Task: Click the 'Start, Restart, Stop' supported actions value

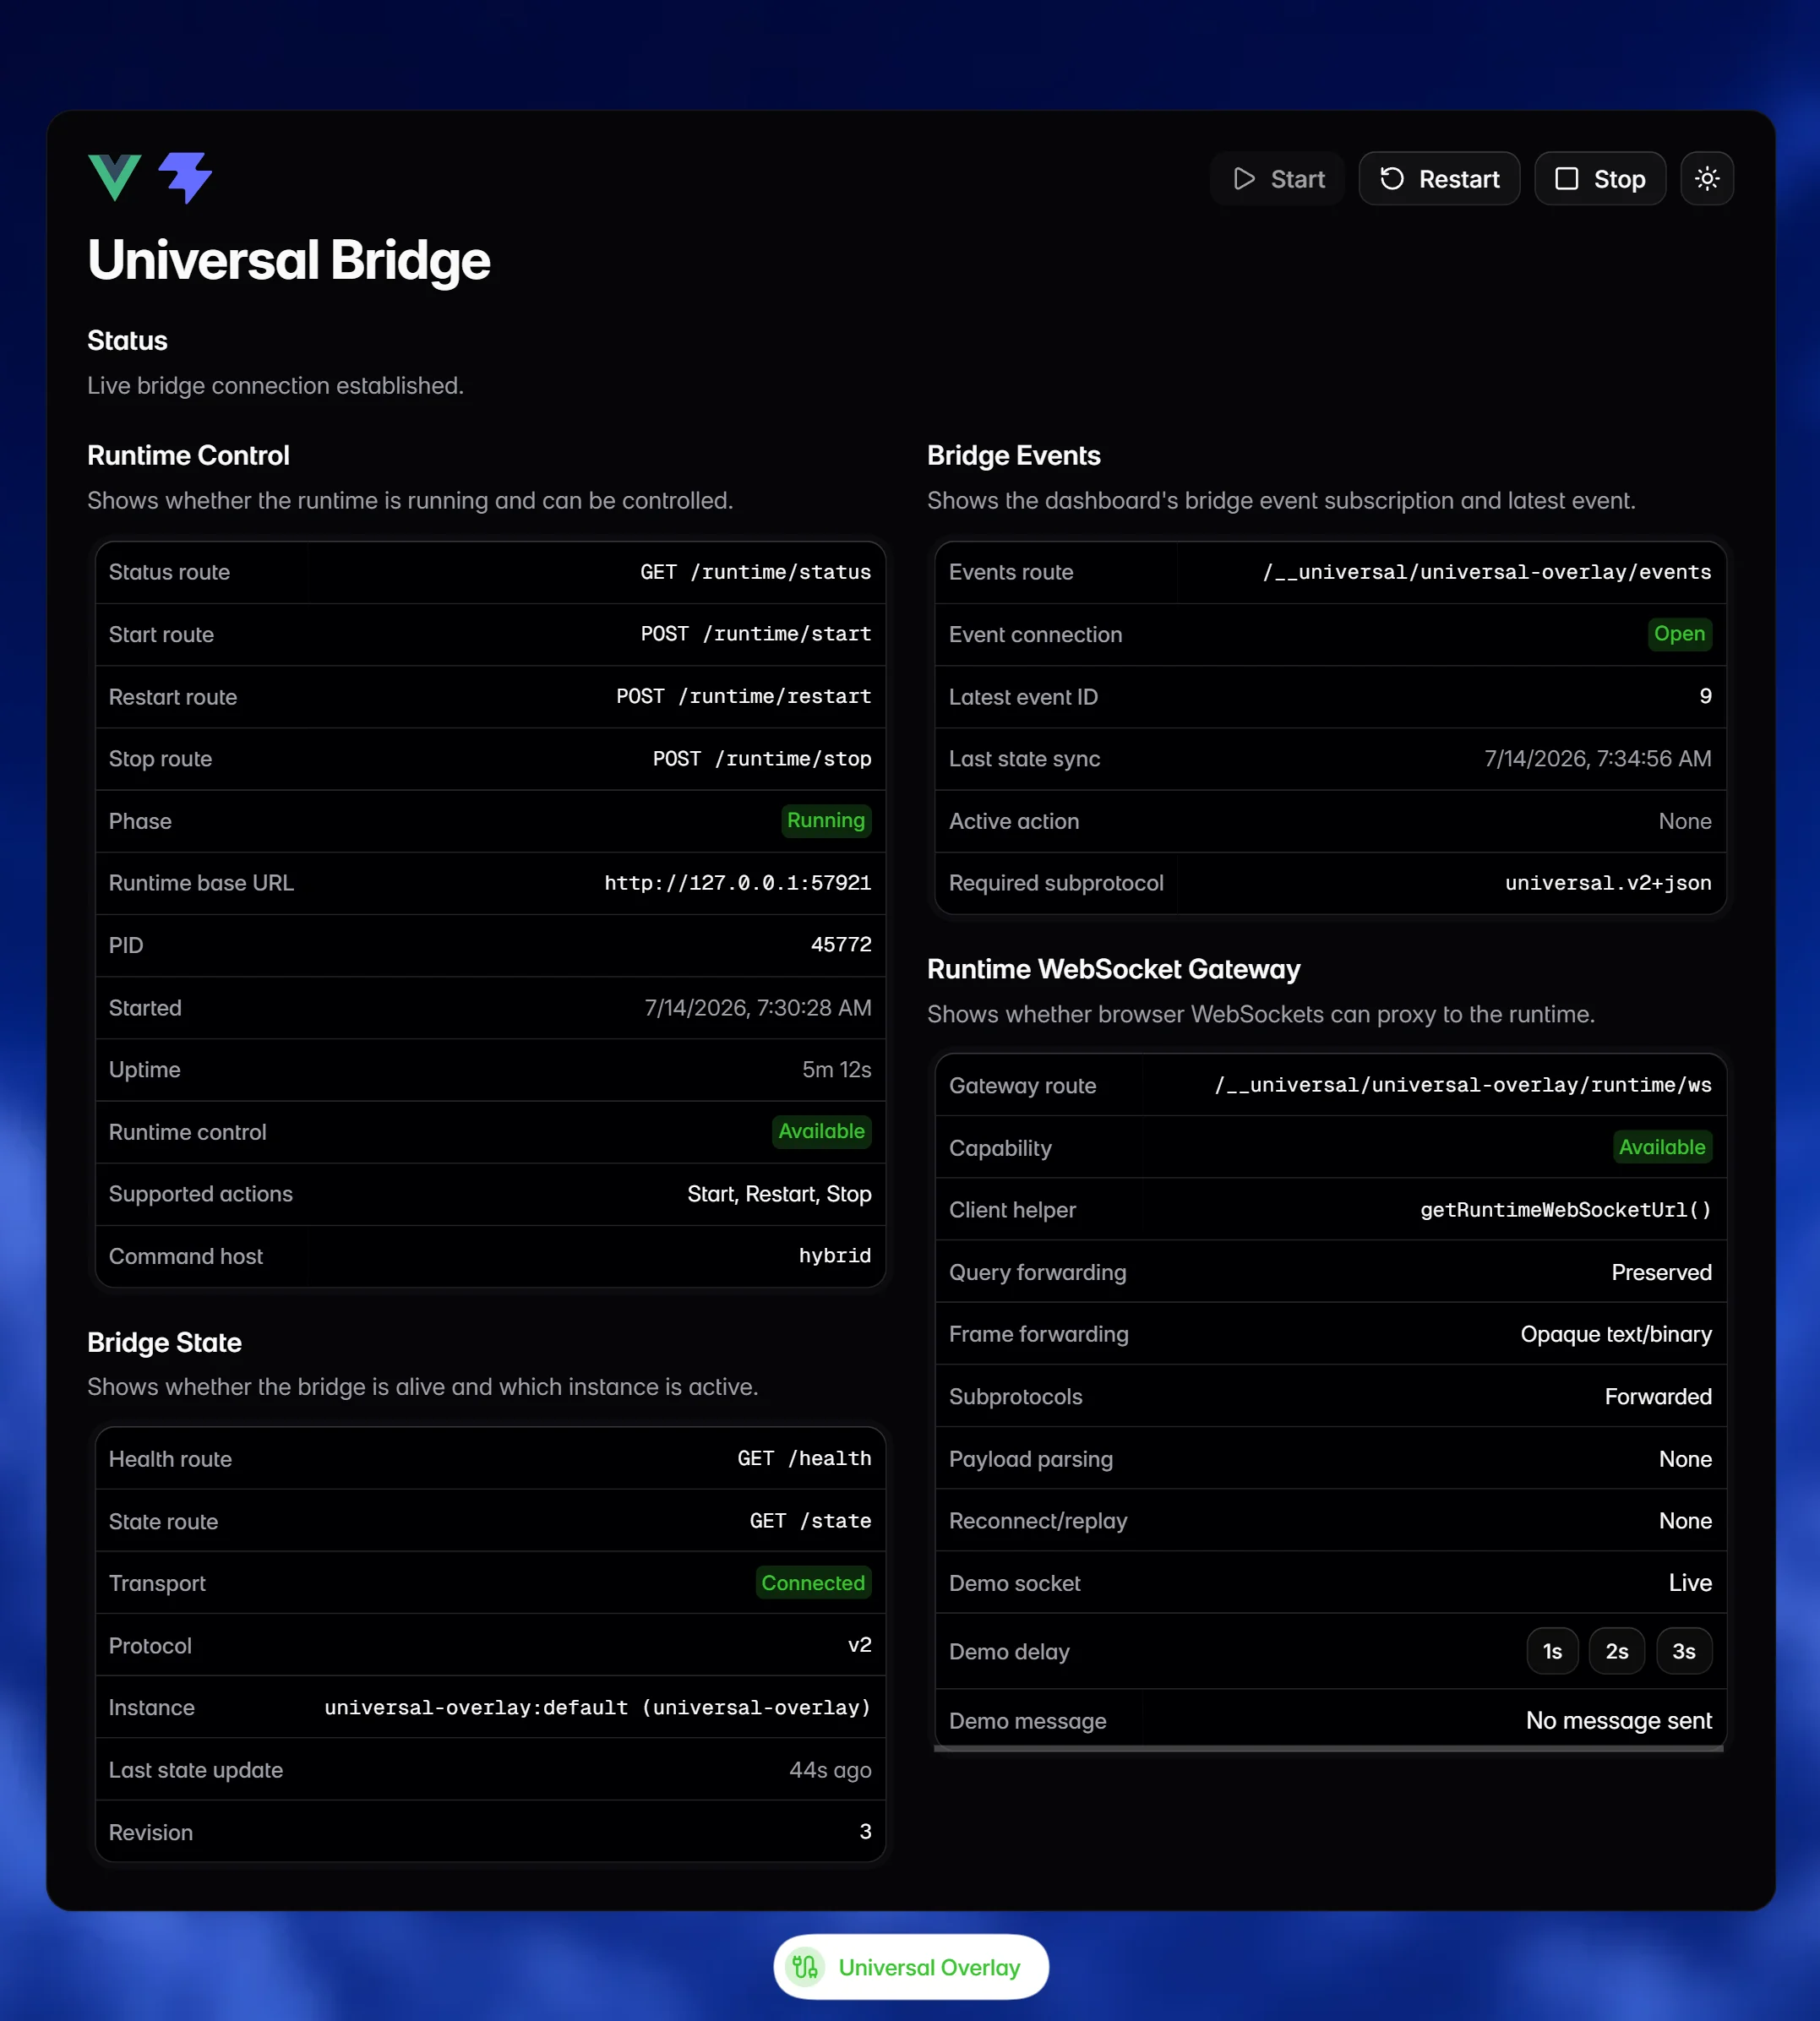Action: click(x=779, y=1194)
